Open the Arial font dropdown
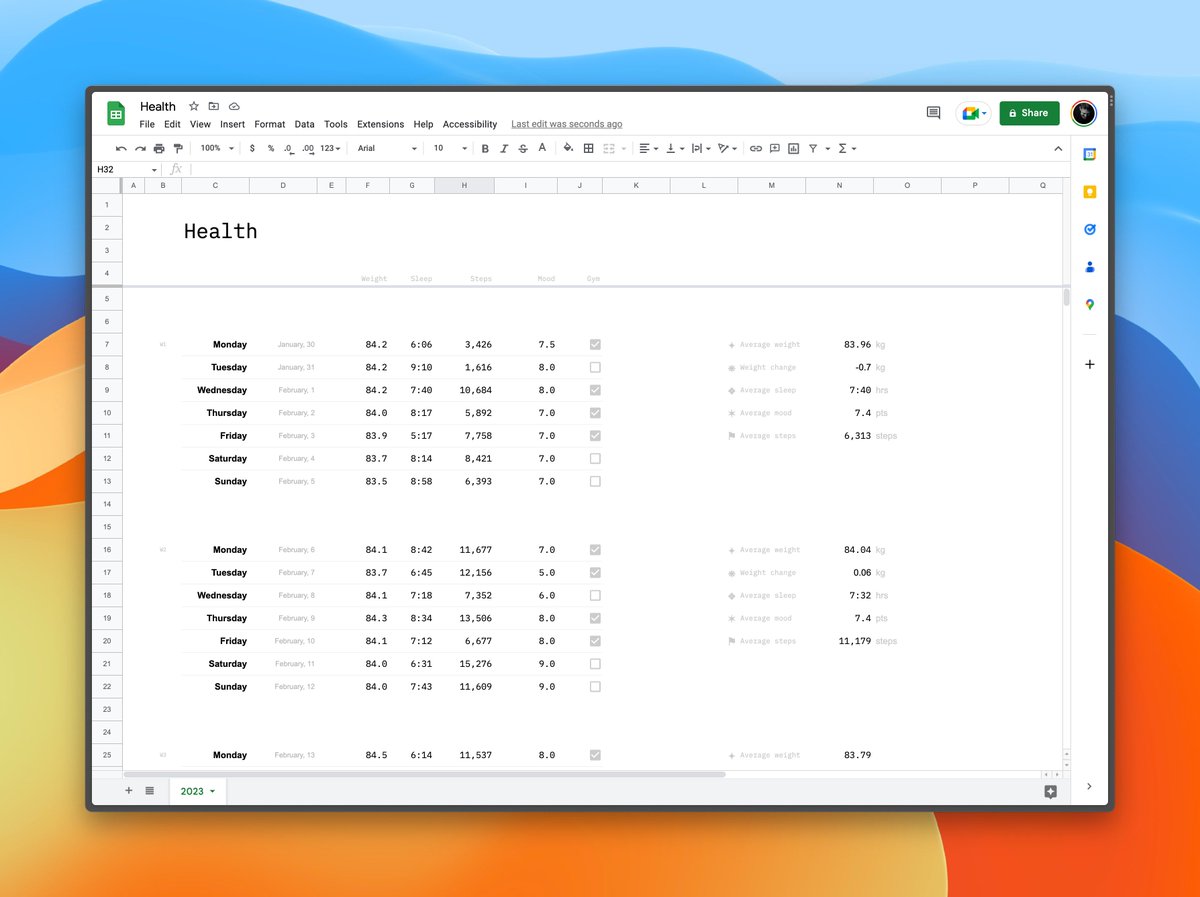Viewport: 1200px width, 897px height. tap(387, 148)
